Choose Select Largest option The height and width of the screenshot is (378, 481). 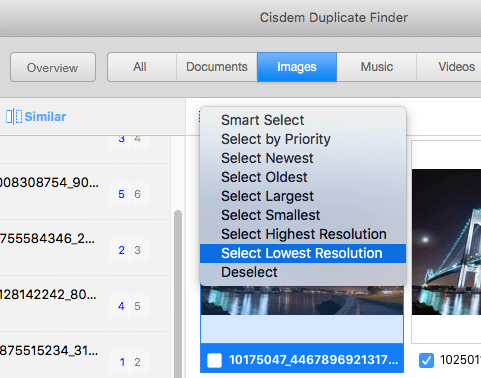click(x=303, y=196)
